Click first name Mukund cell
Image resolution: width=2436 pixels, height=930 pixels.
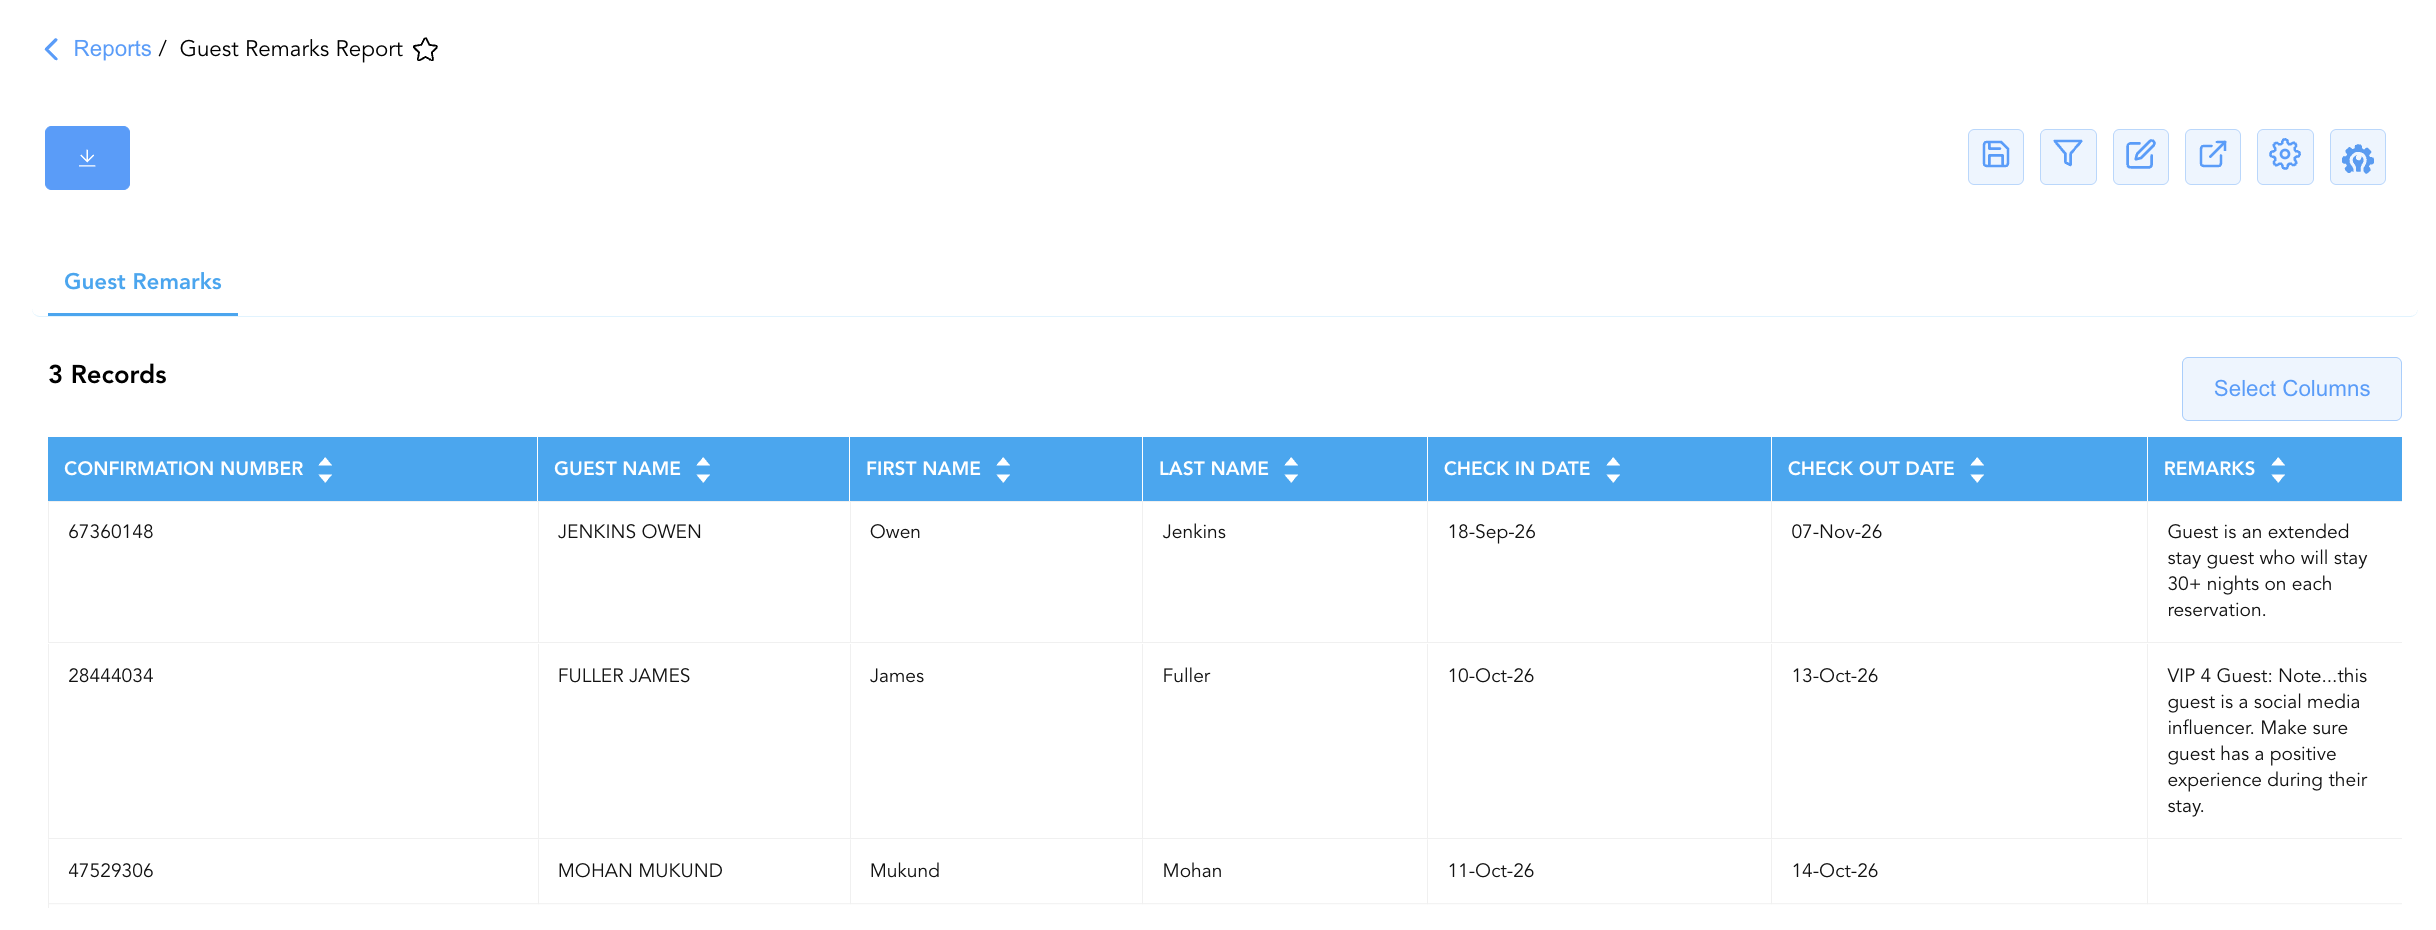(905, 871)
